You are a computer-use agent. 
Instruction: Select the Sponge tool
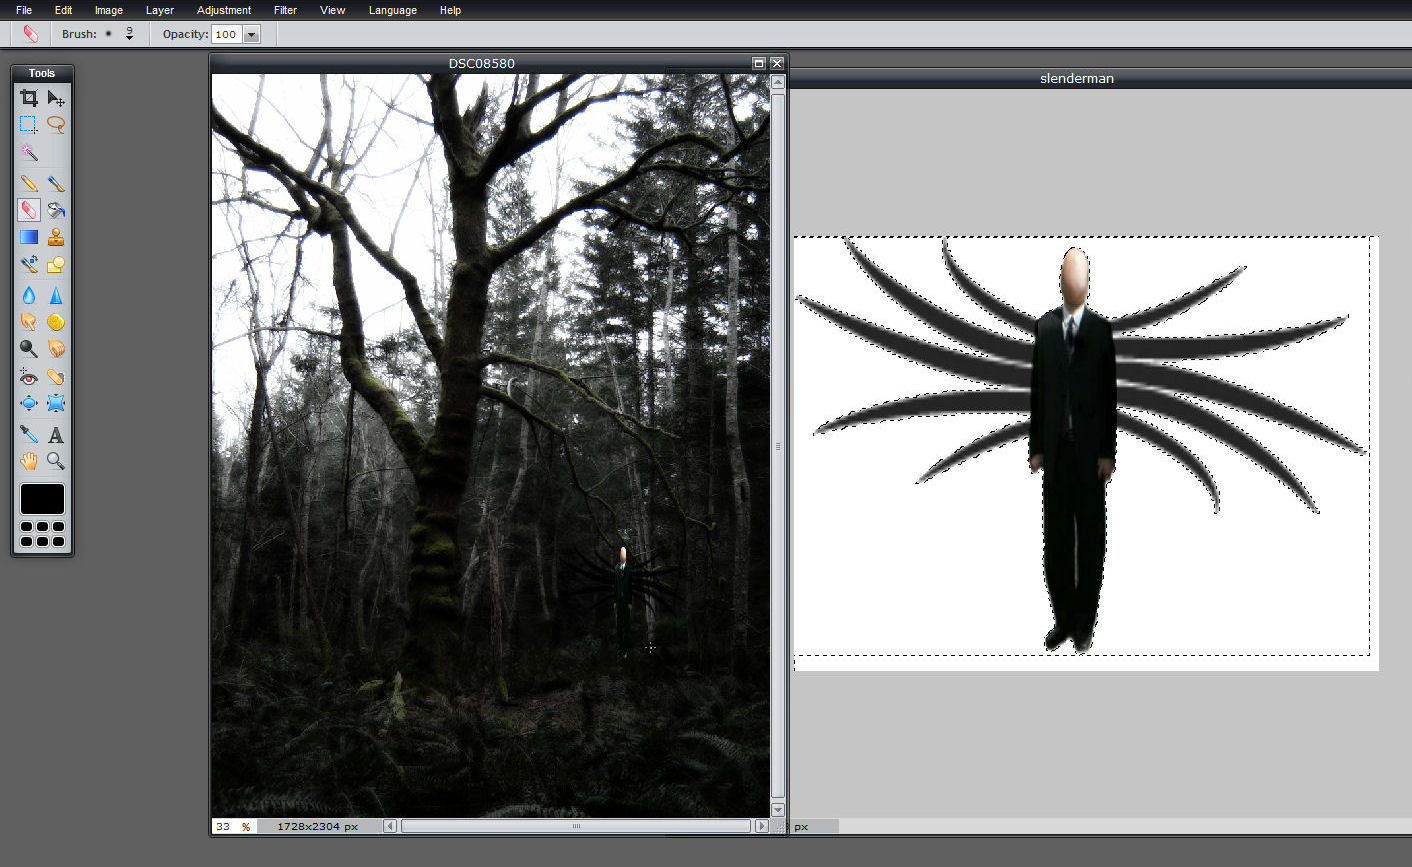[56, 322]
